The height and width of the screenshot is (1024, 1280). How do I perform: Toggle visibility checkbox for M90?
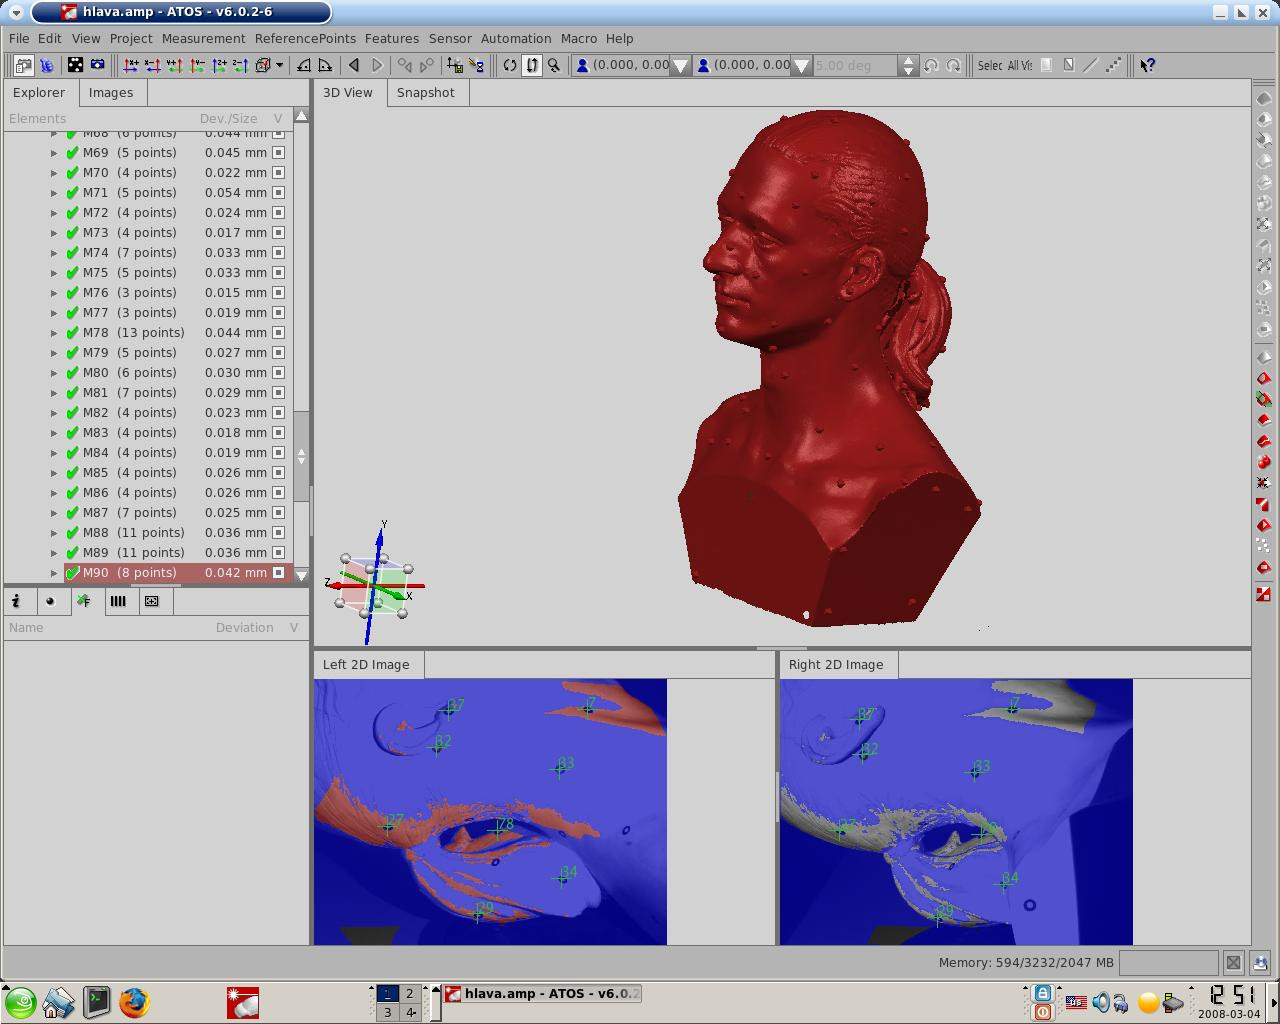pos(278,573)
